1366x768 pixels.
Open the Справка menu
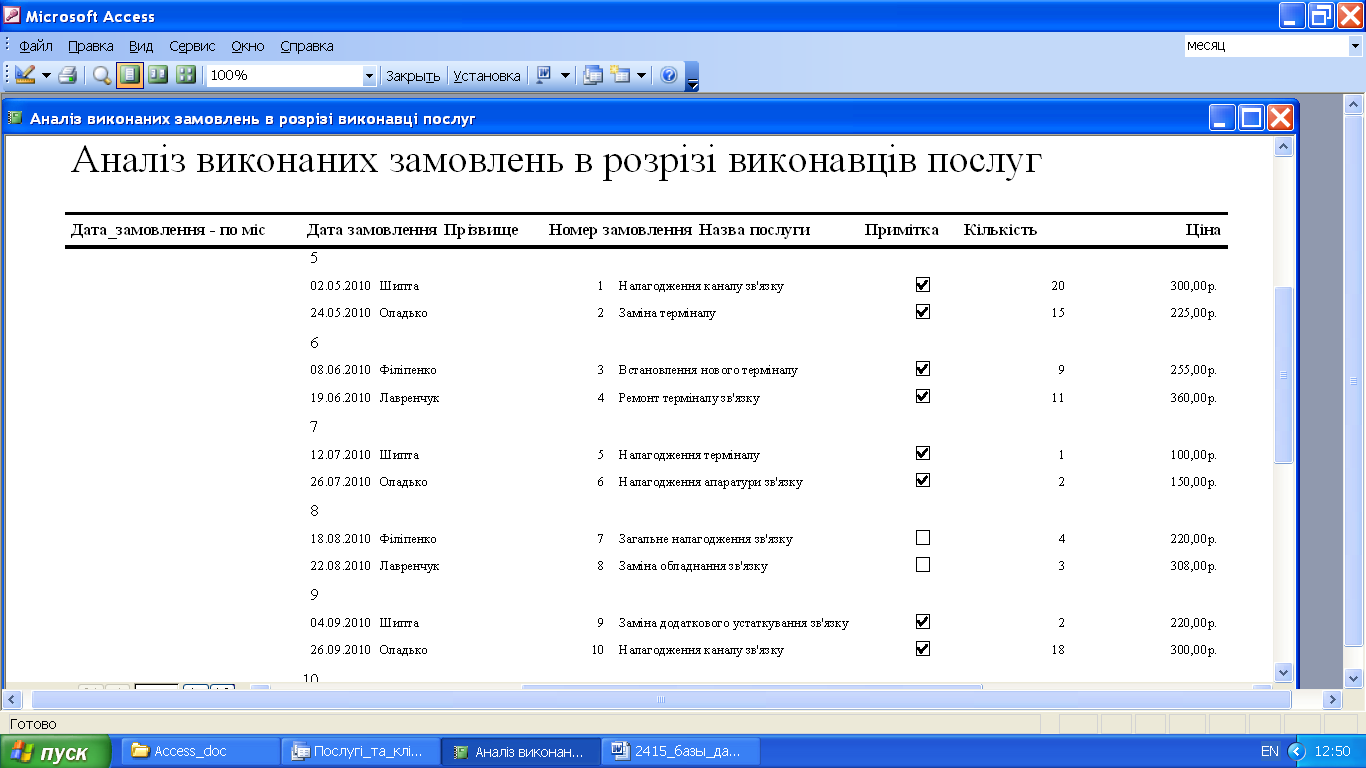pyautogui.click(x=307, y=46)
